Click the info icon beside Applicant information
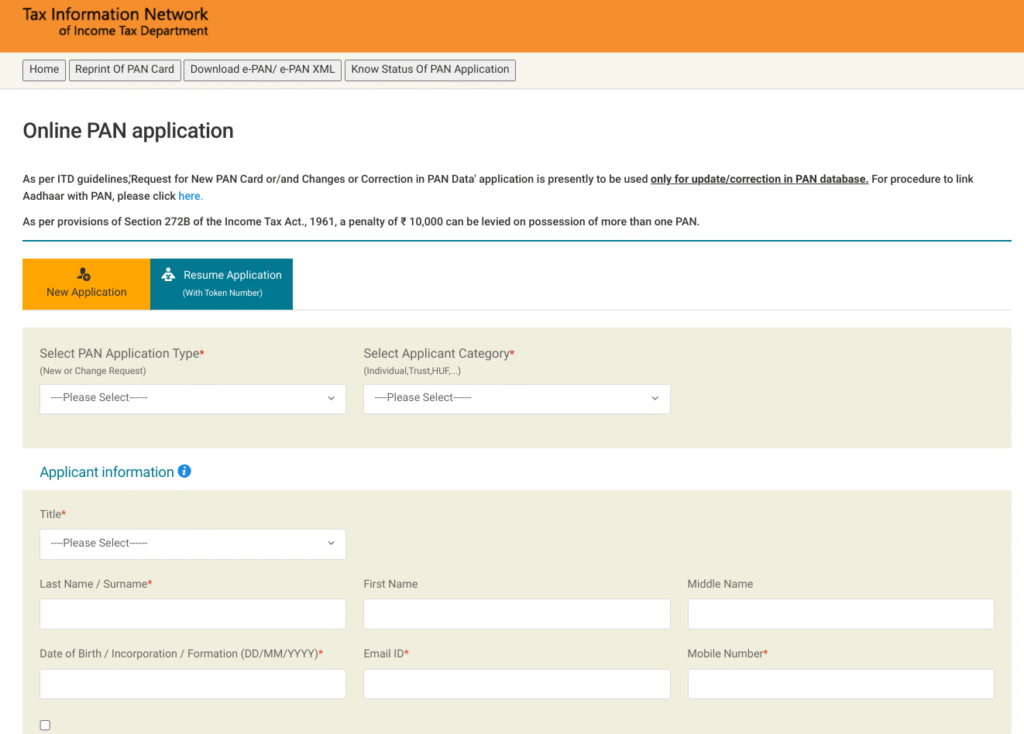Viewport: 1024px width, 734px height. click(x=184, y=471)
